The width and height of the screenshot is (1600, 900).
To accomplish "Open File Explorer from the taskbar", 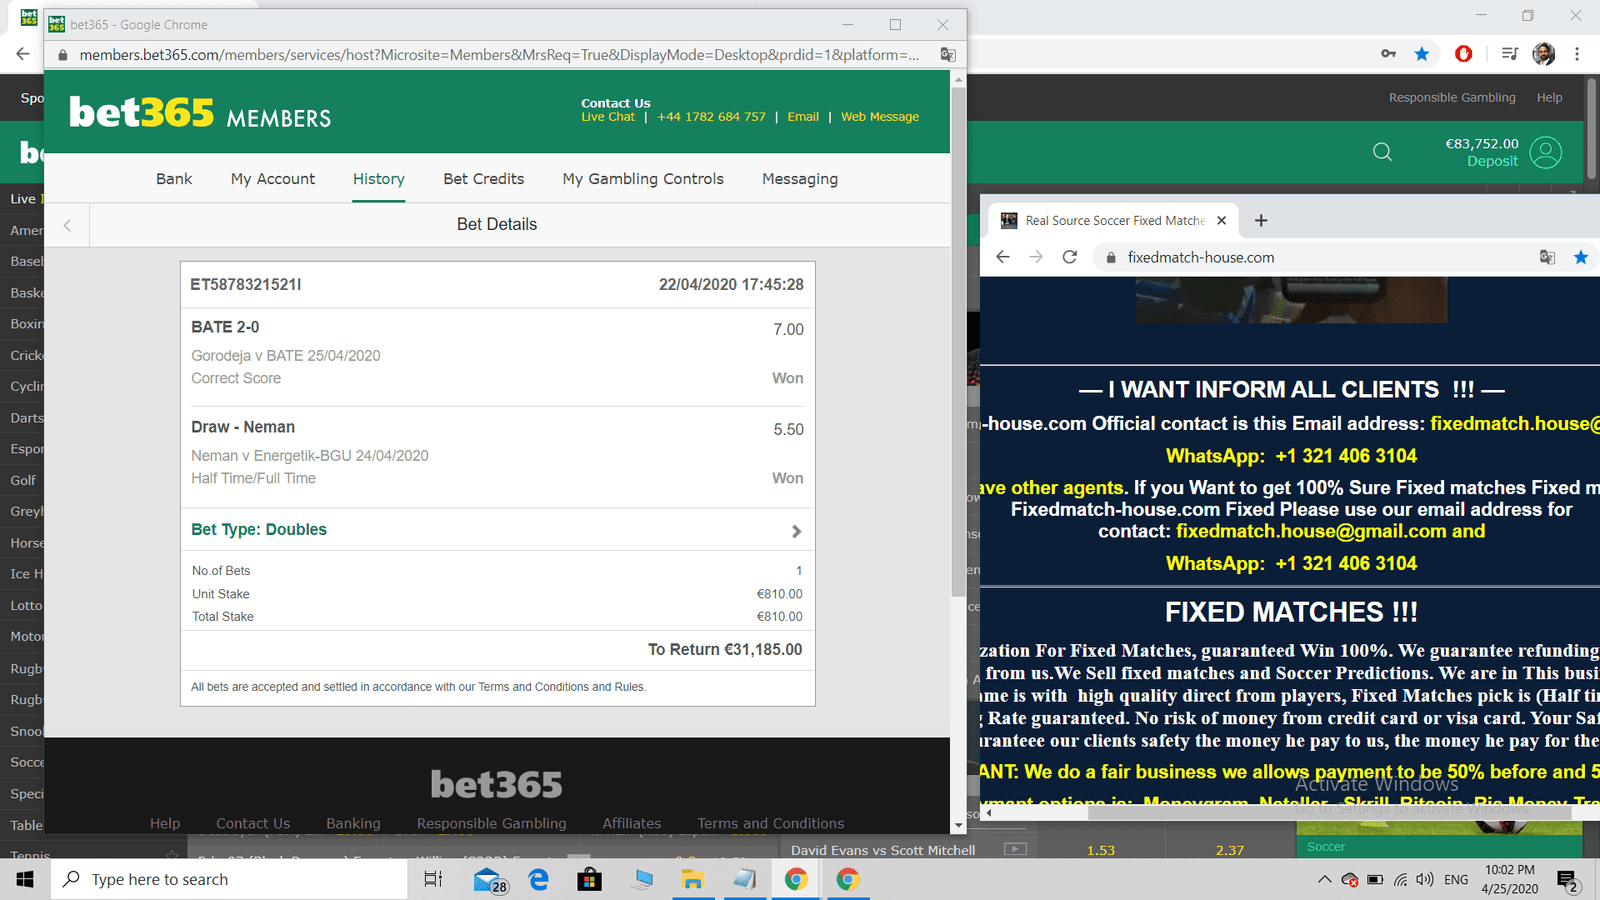I will [x=692, y=879].
